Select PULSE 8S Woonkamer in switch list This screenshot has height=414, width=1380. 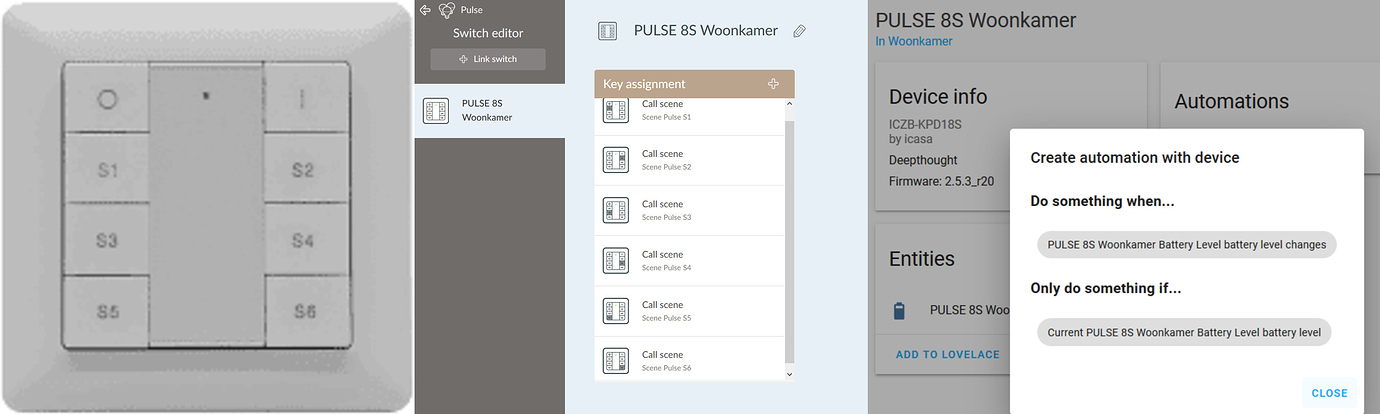pos(490,110)
